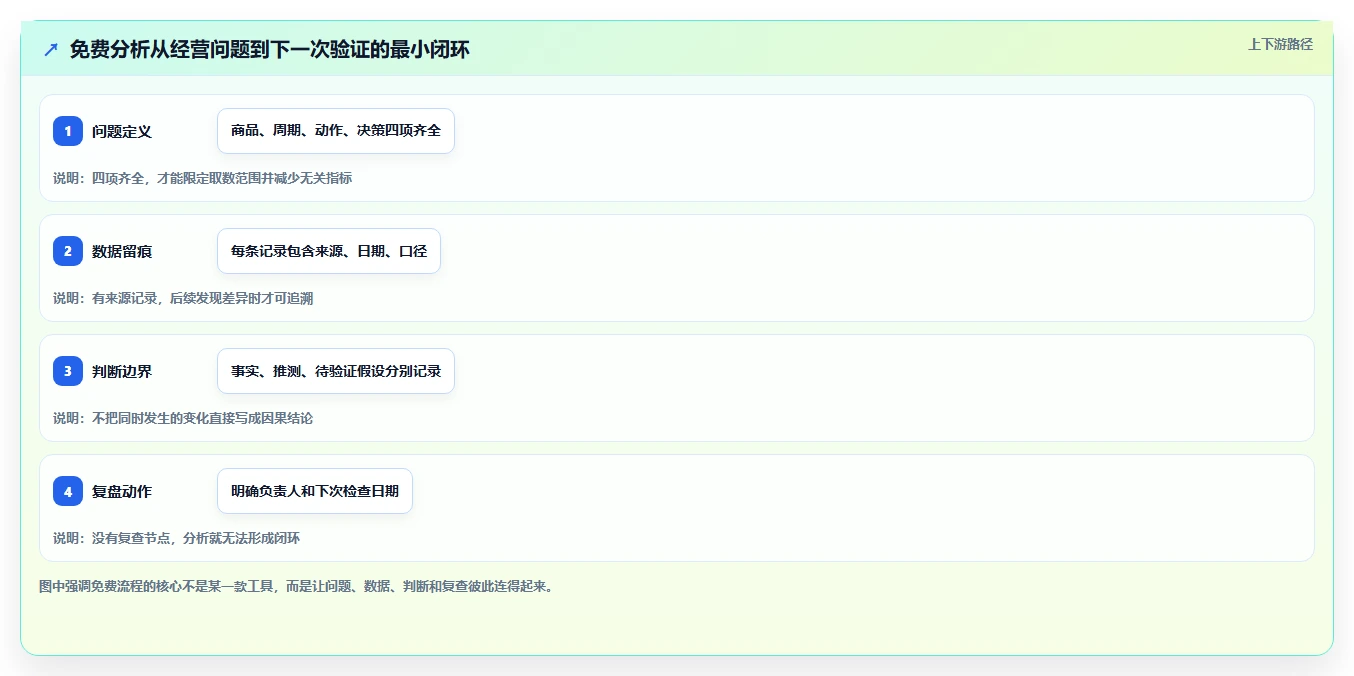Click the 明确负责人和下次检查日期 chip
The width and height of the screenshot is (1354, 676).
(315, 491)
